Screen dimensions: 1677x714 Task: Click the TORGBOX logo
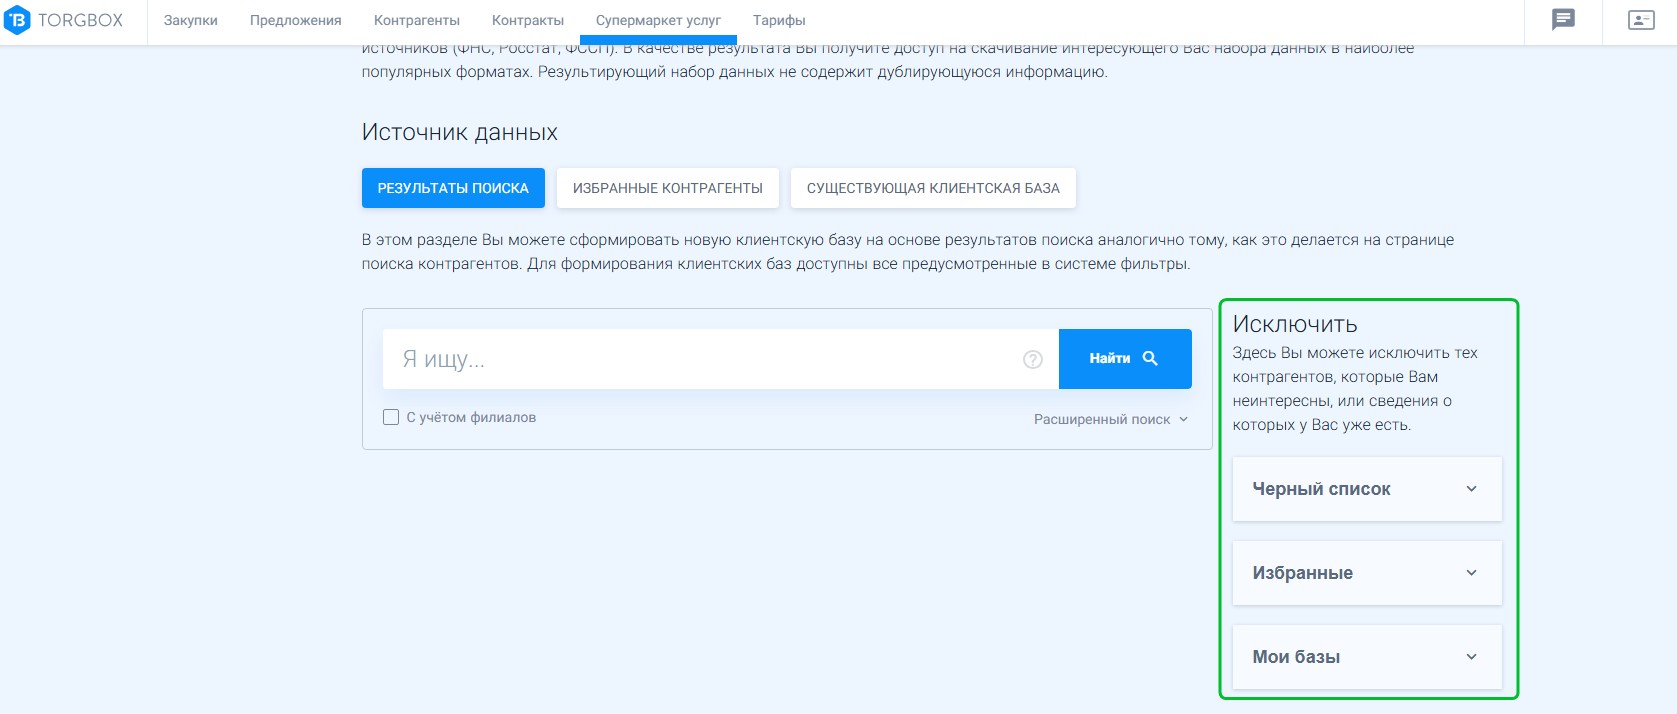click(64, 20)
